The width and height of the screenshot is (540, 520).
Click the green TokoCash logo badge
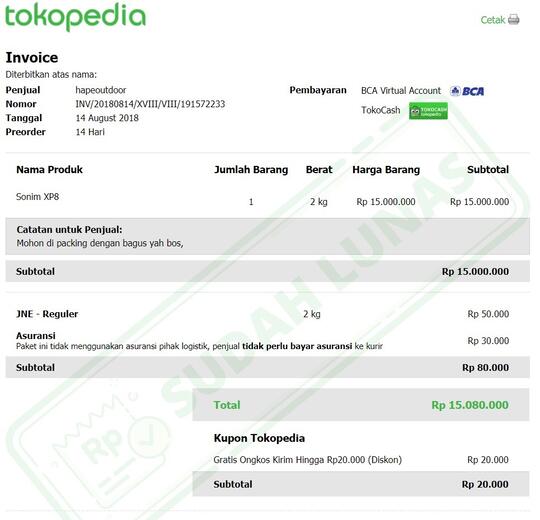428,111
